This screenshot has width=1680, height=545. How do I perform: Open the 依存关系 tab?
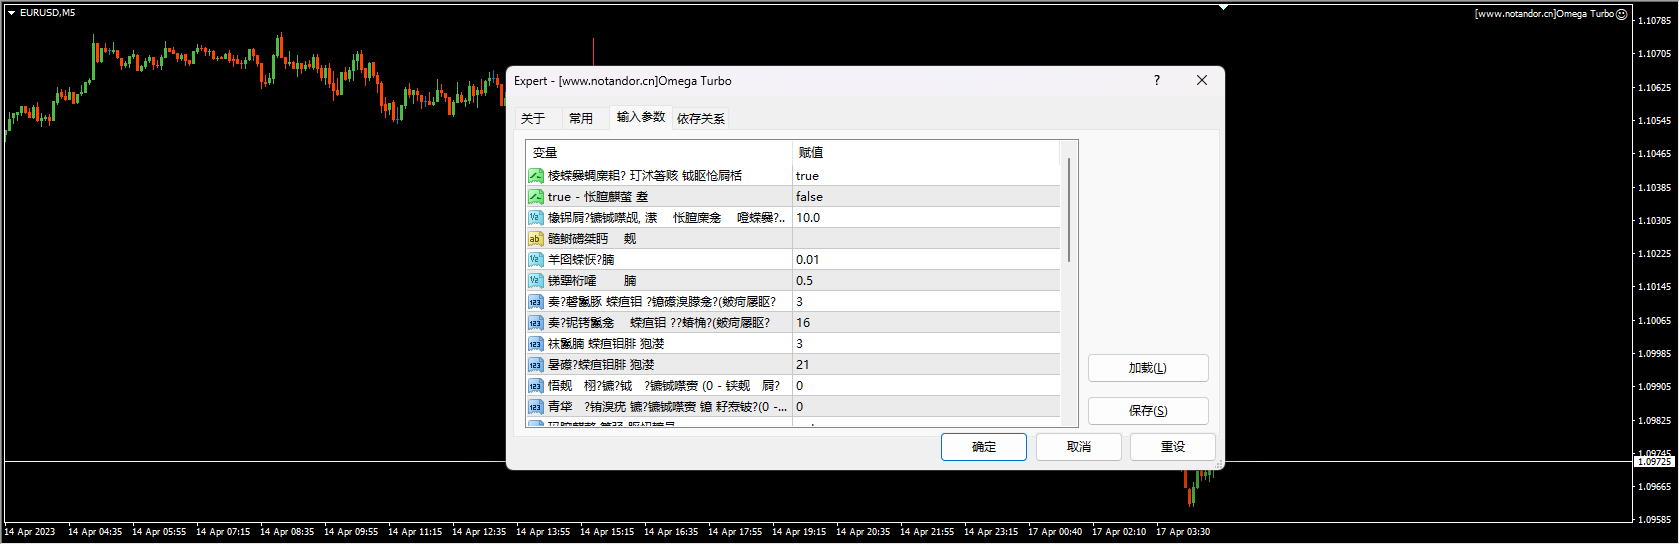(701, 118)
